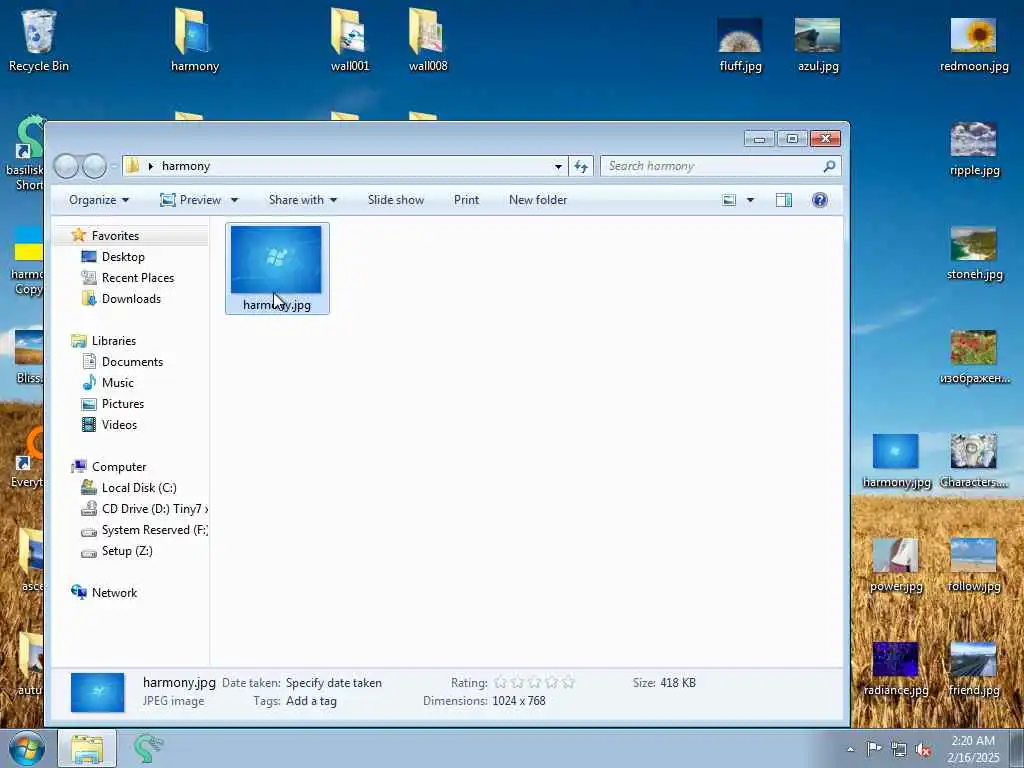Open Downloads in the navigation pane
This screenshot has height=768, width=1024.
coord(131,298)
